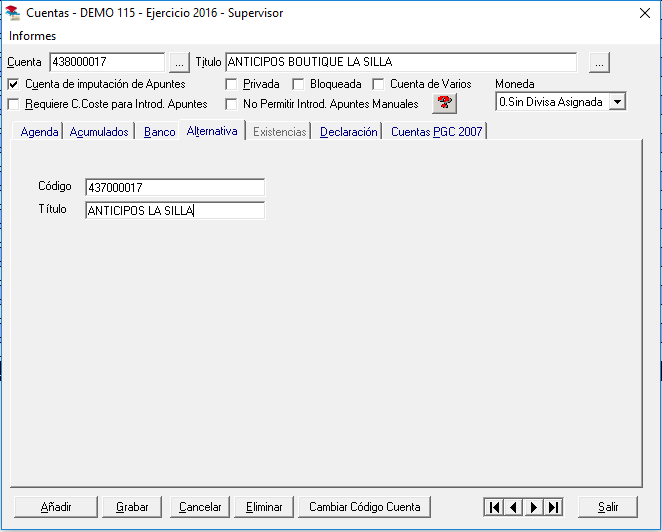Go to the previous account record
662x532 pixels.
pyautogui.click(x=514, y=507)
